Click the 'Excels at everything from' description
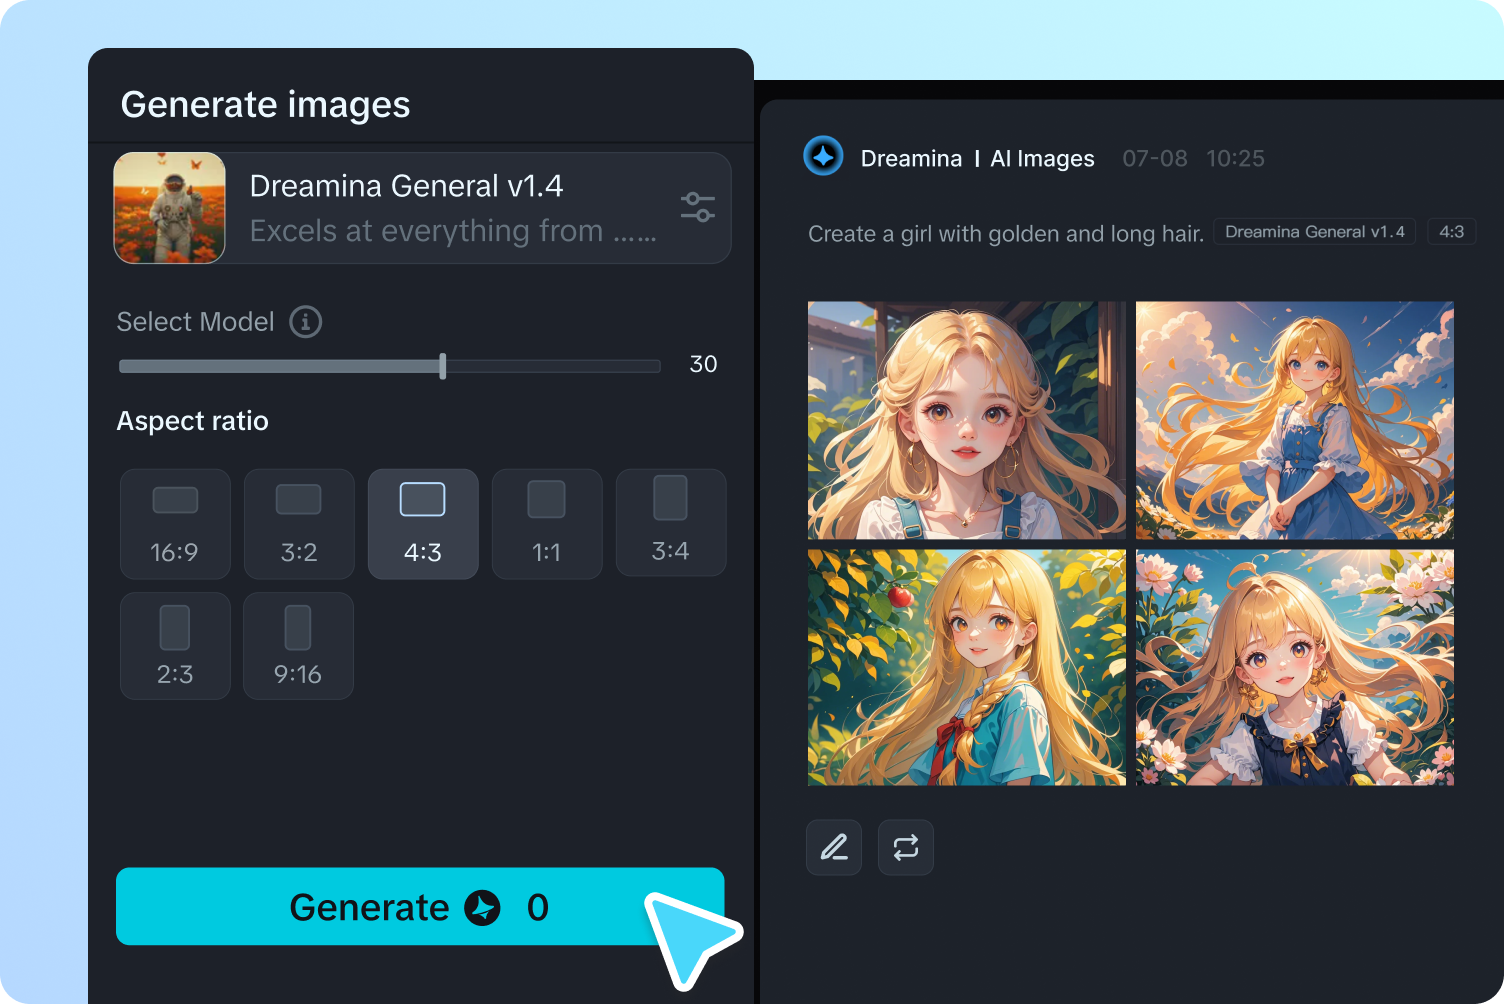Viewport: 1504px width, 1004px height. pos(453,231)
